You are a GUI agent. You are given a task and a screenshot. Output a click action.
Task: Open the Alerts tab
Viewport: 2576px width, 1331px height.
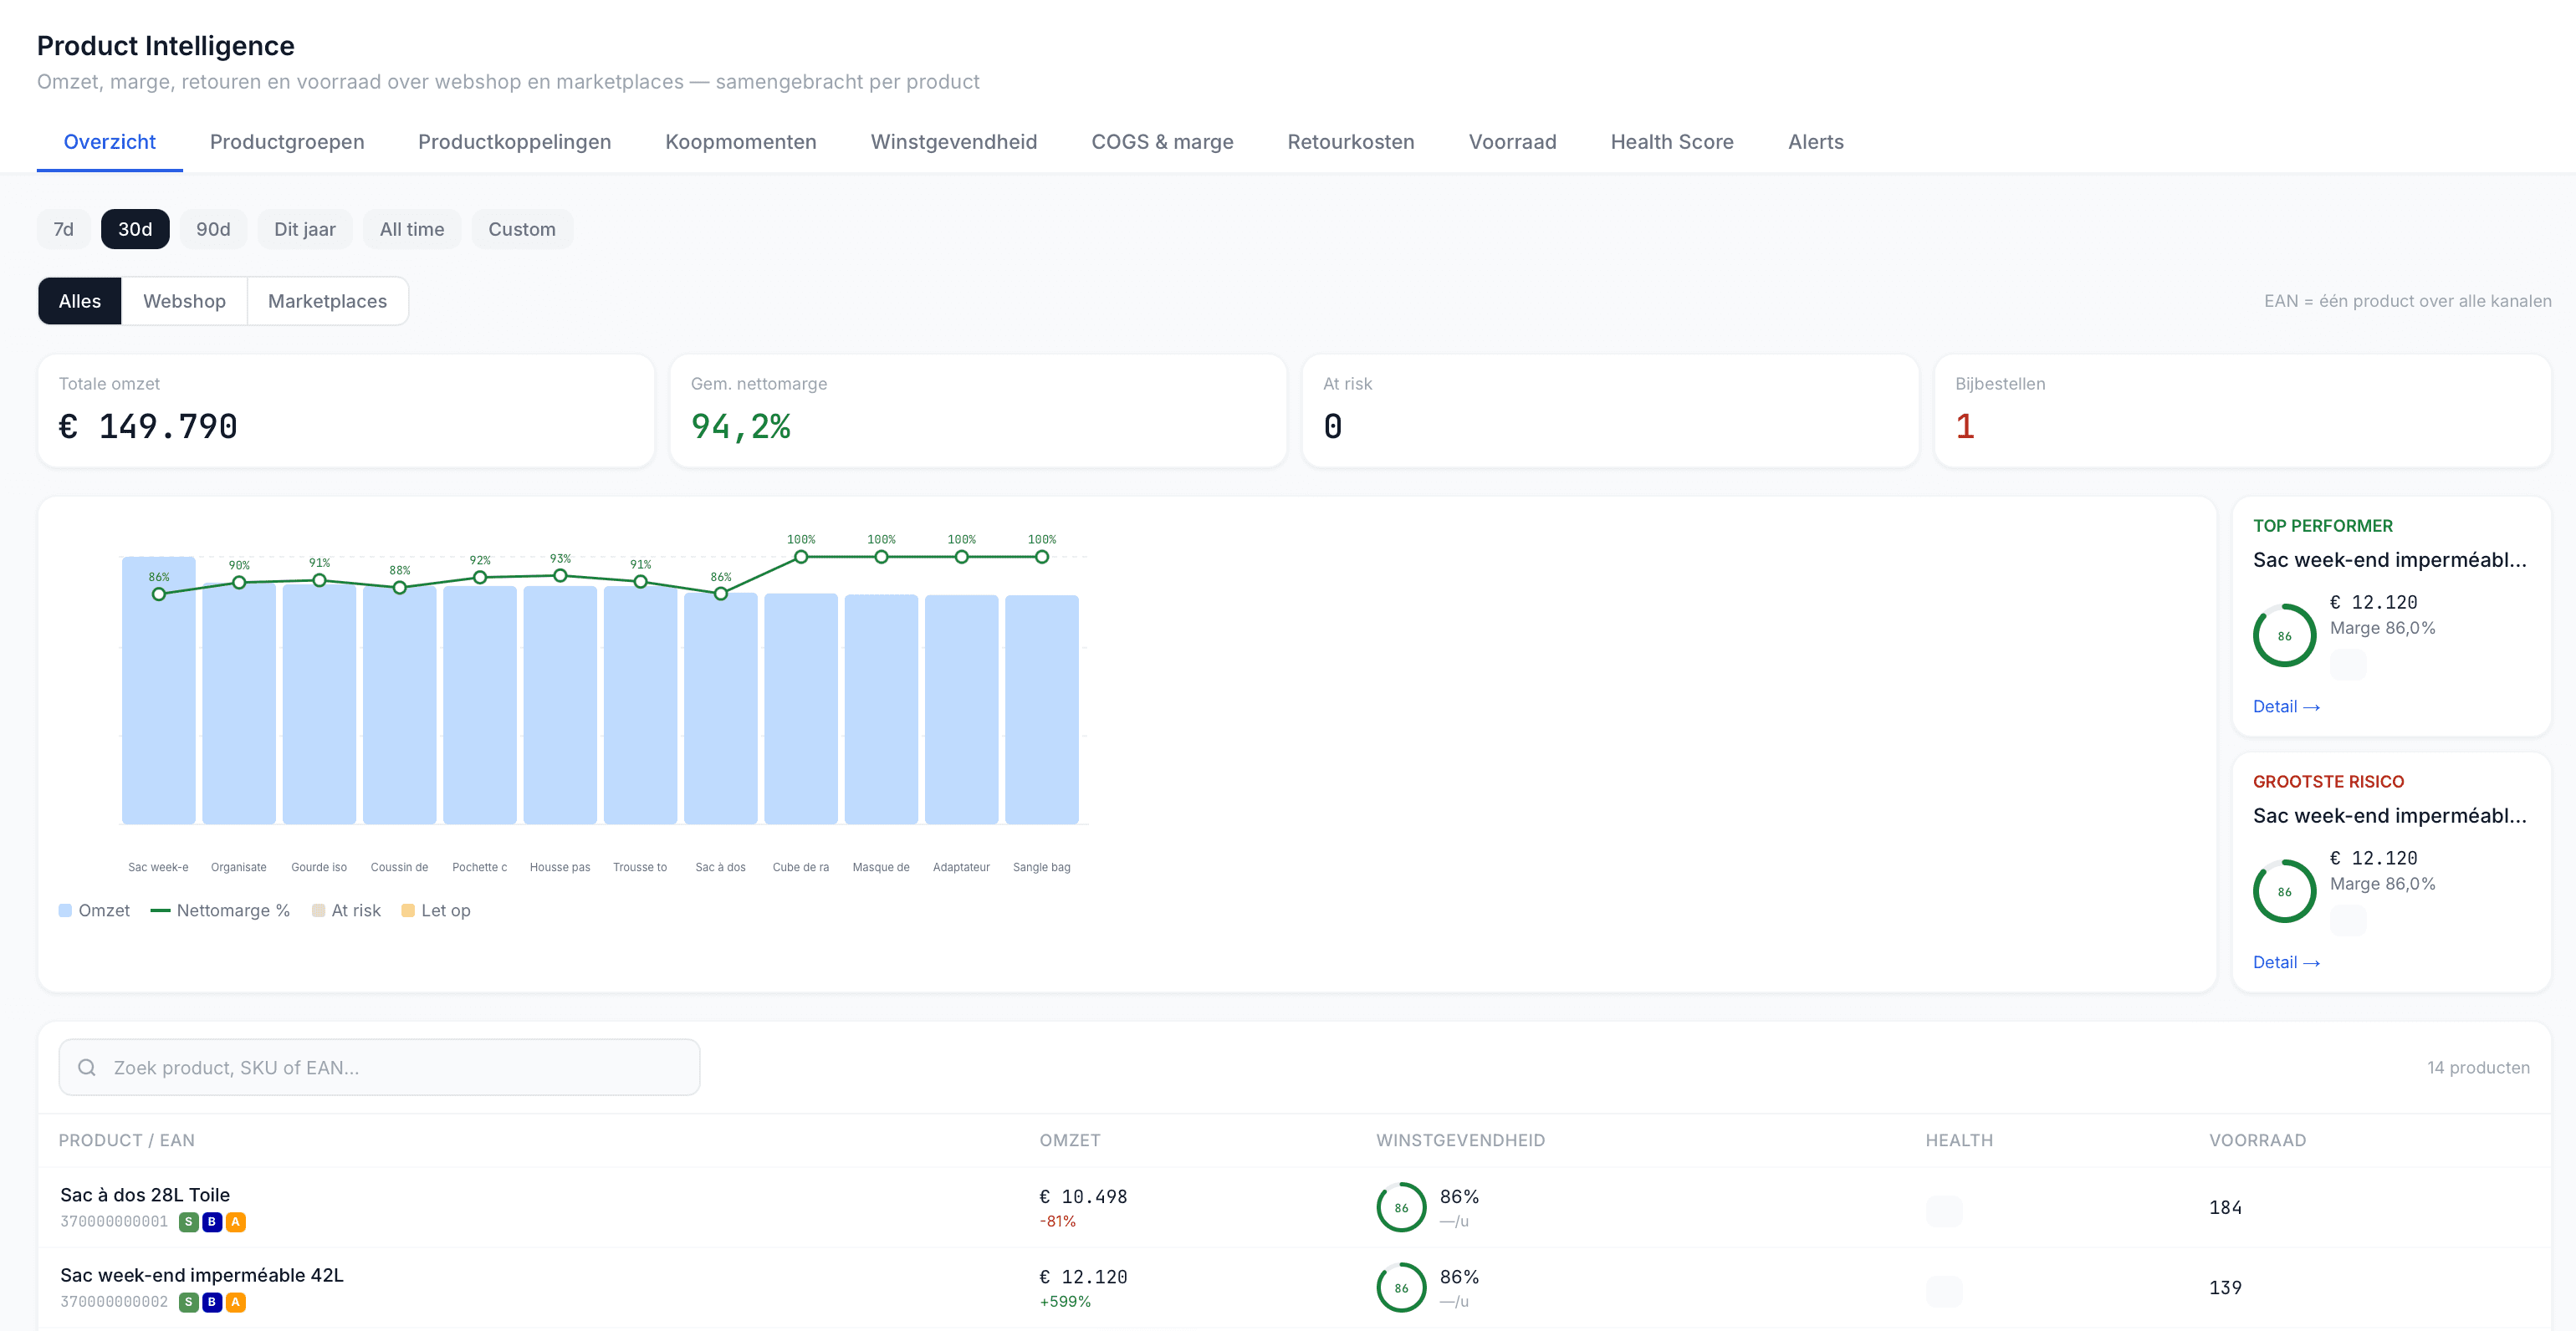pyautogui.click(x=1815, y=142)
